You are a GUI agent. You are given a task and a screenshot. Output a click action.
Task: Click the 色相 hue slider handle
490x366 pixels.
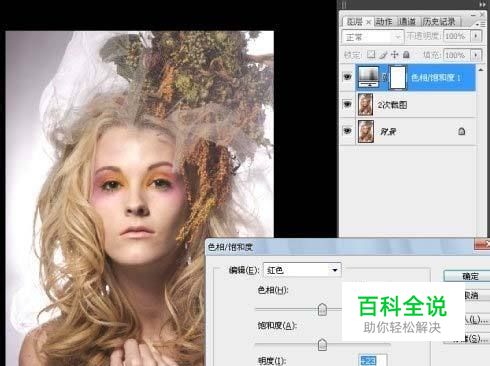322,310
